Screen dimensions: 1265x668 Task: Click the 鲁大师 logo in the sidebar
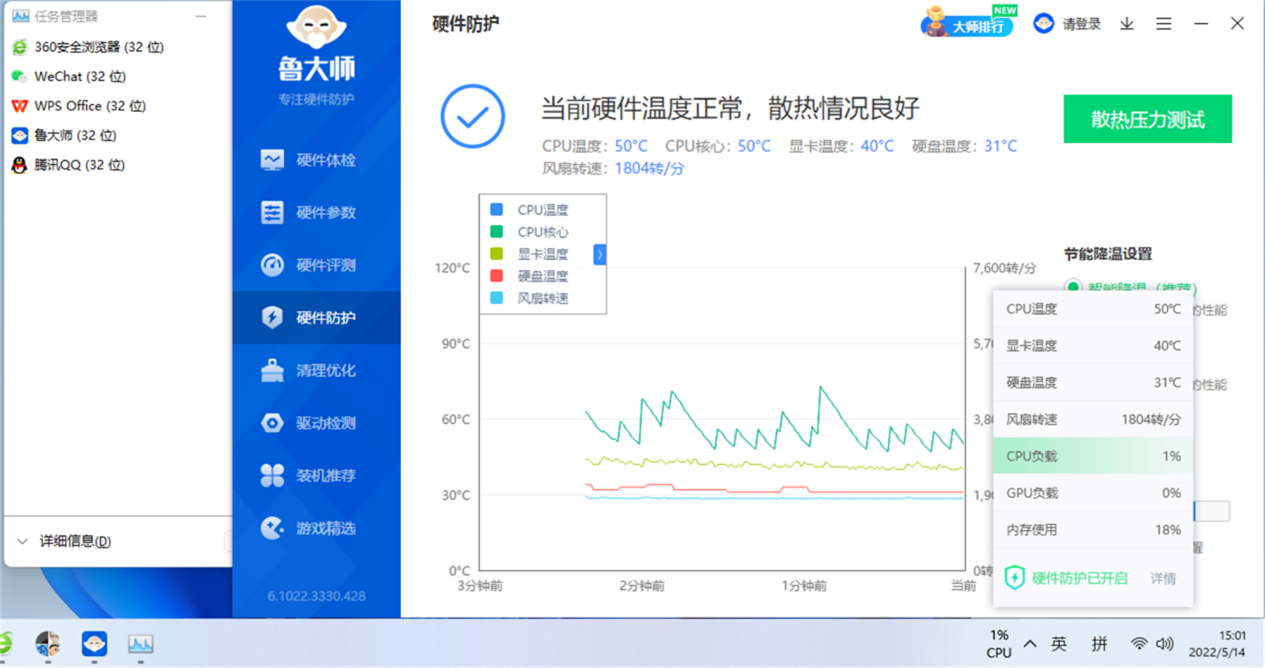pos(317,43)
